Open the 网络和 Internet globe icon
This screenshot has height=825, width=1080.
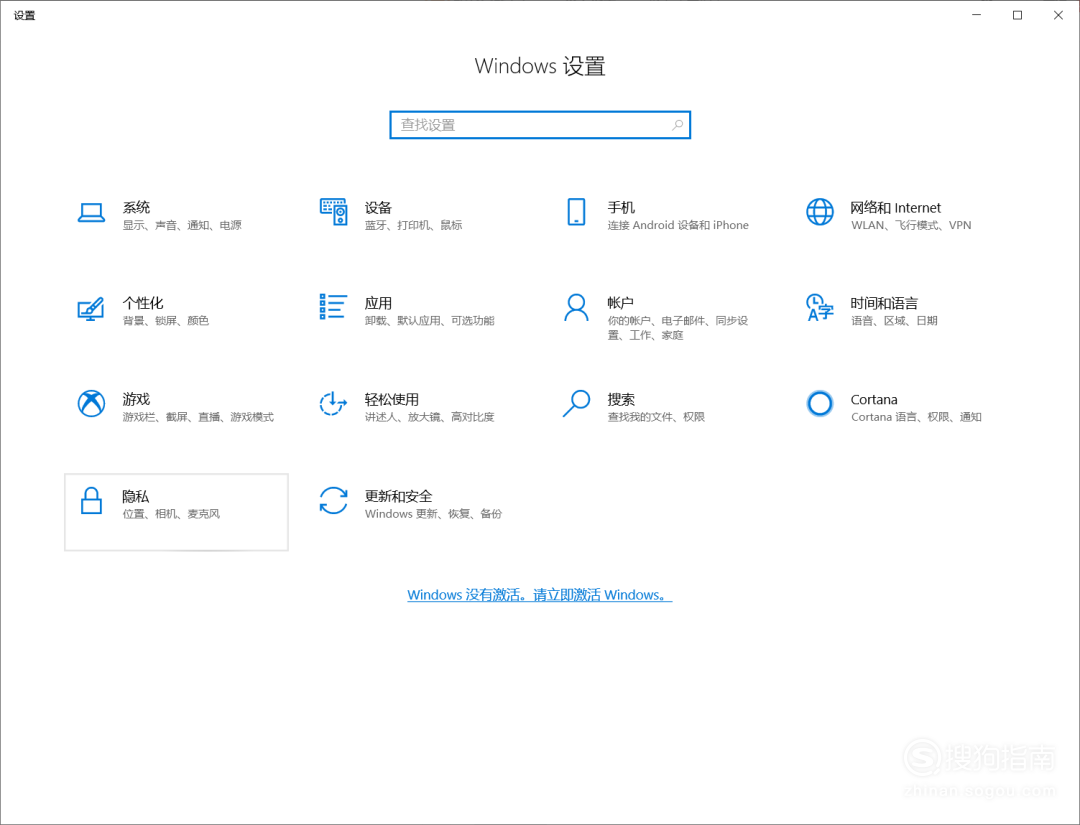click(820, 212)
